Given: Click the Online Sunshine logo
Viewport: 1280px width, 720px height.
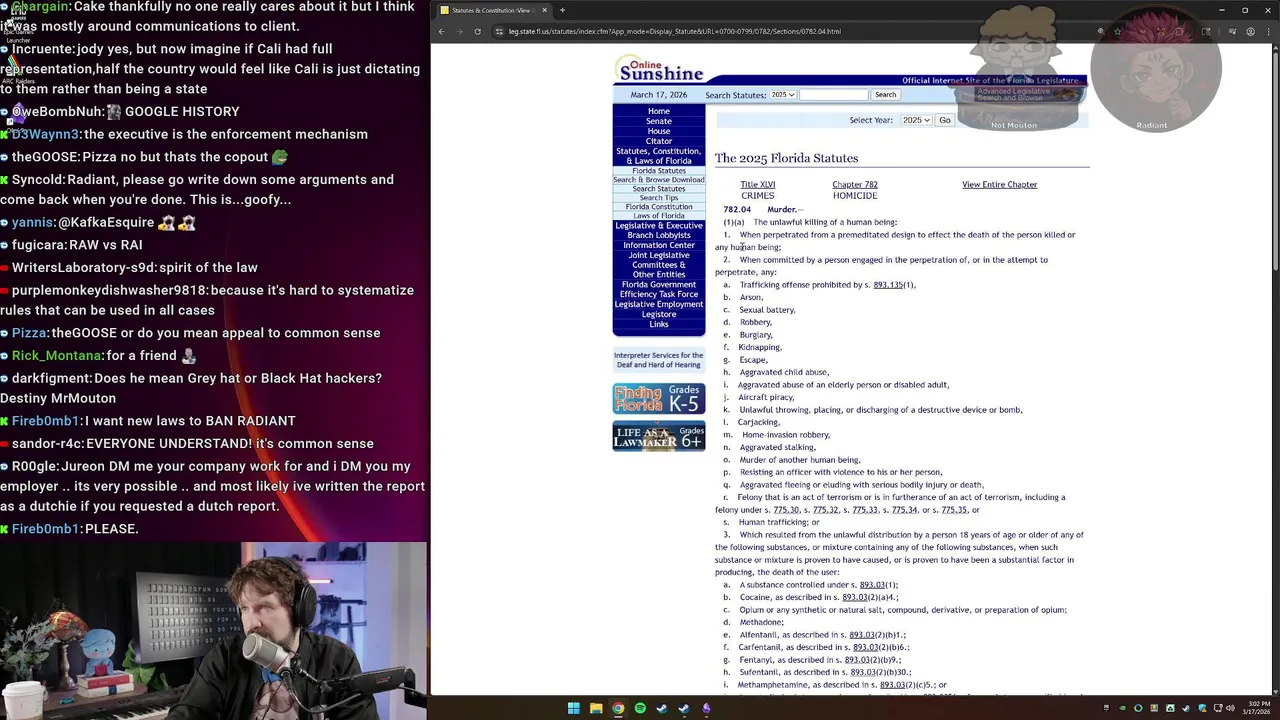Looking at the screenshot, I should point(660,69).
